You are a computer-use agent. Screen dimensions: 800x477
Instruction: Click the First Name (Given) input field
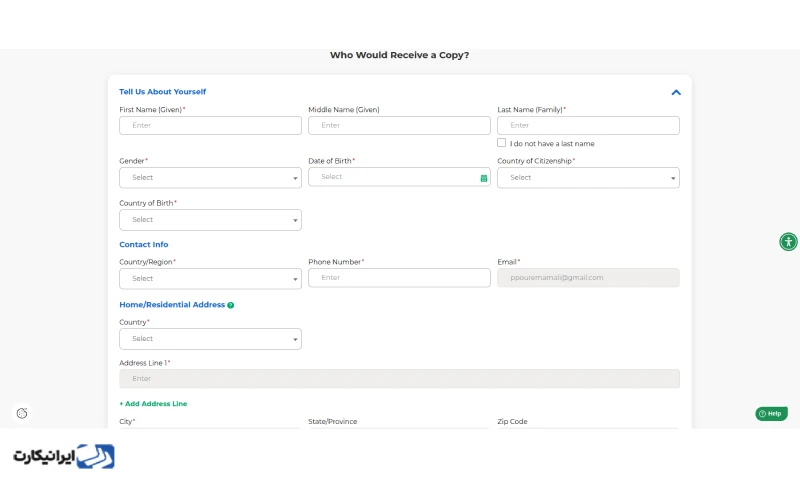(210, 125)
